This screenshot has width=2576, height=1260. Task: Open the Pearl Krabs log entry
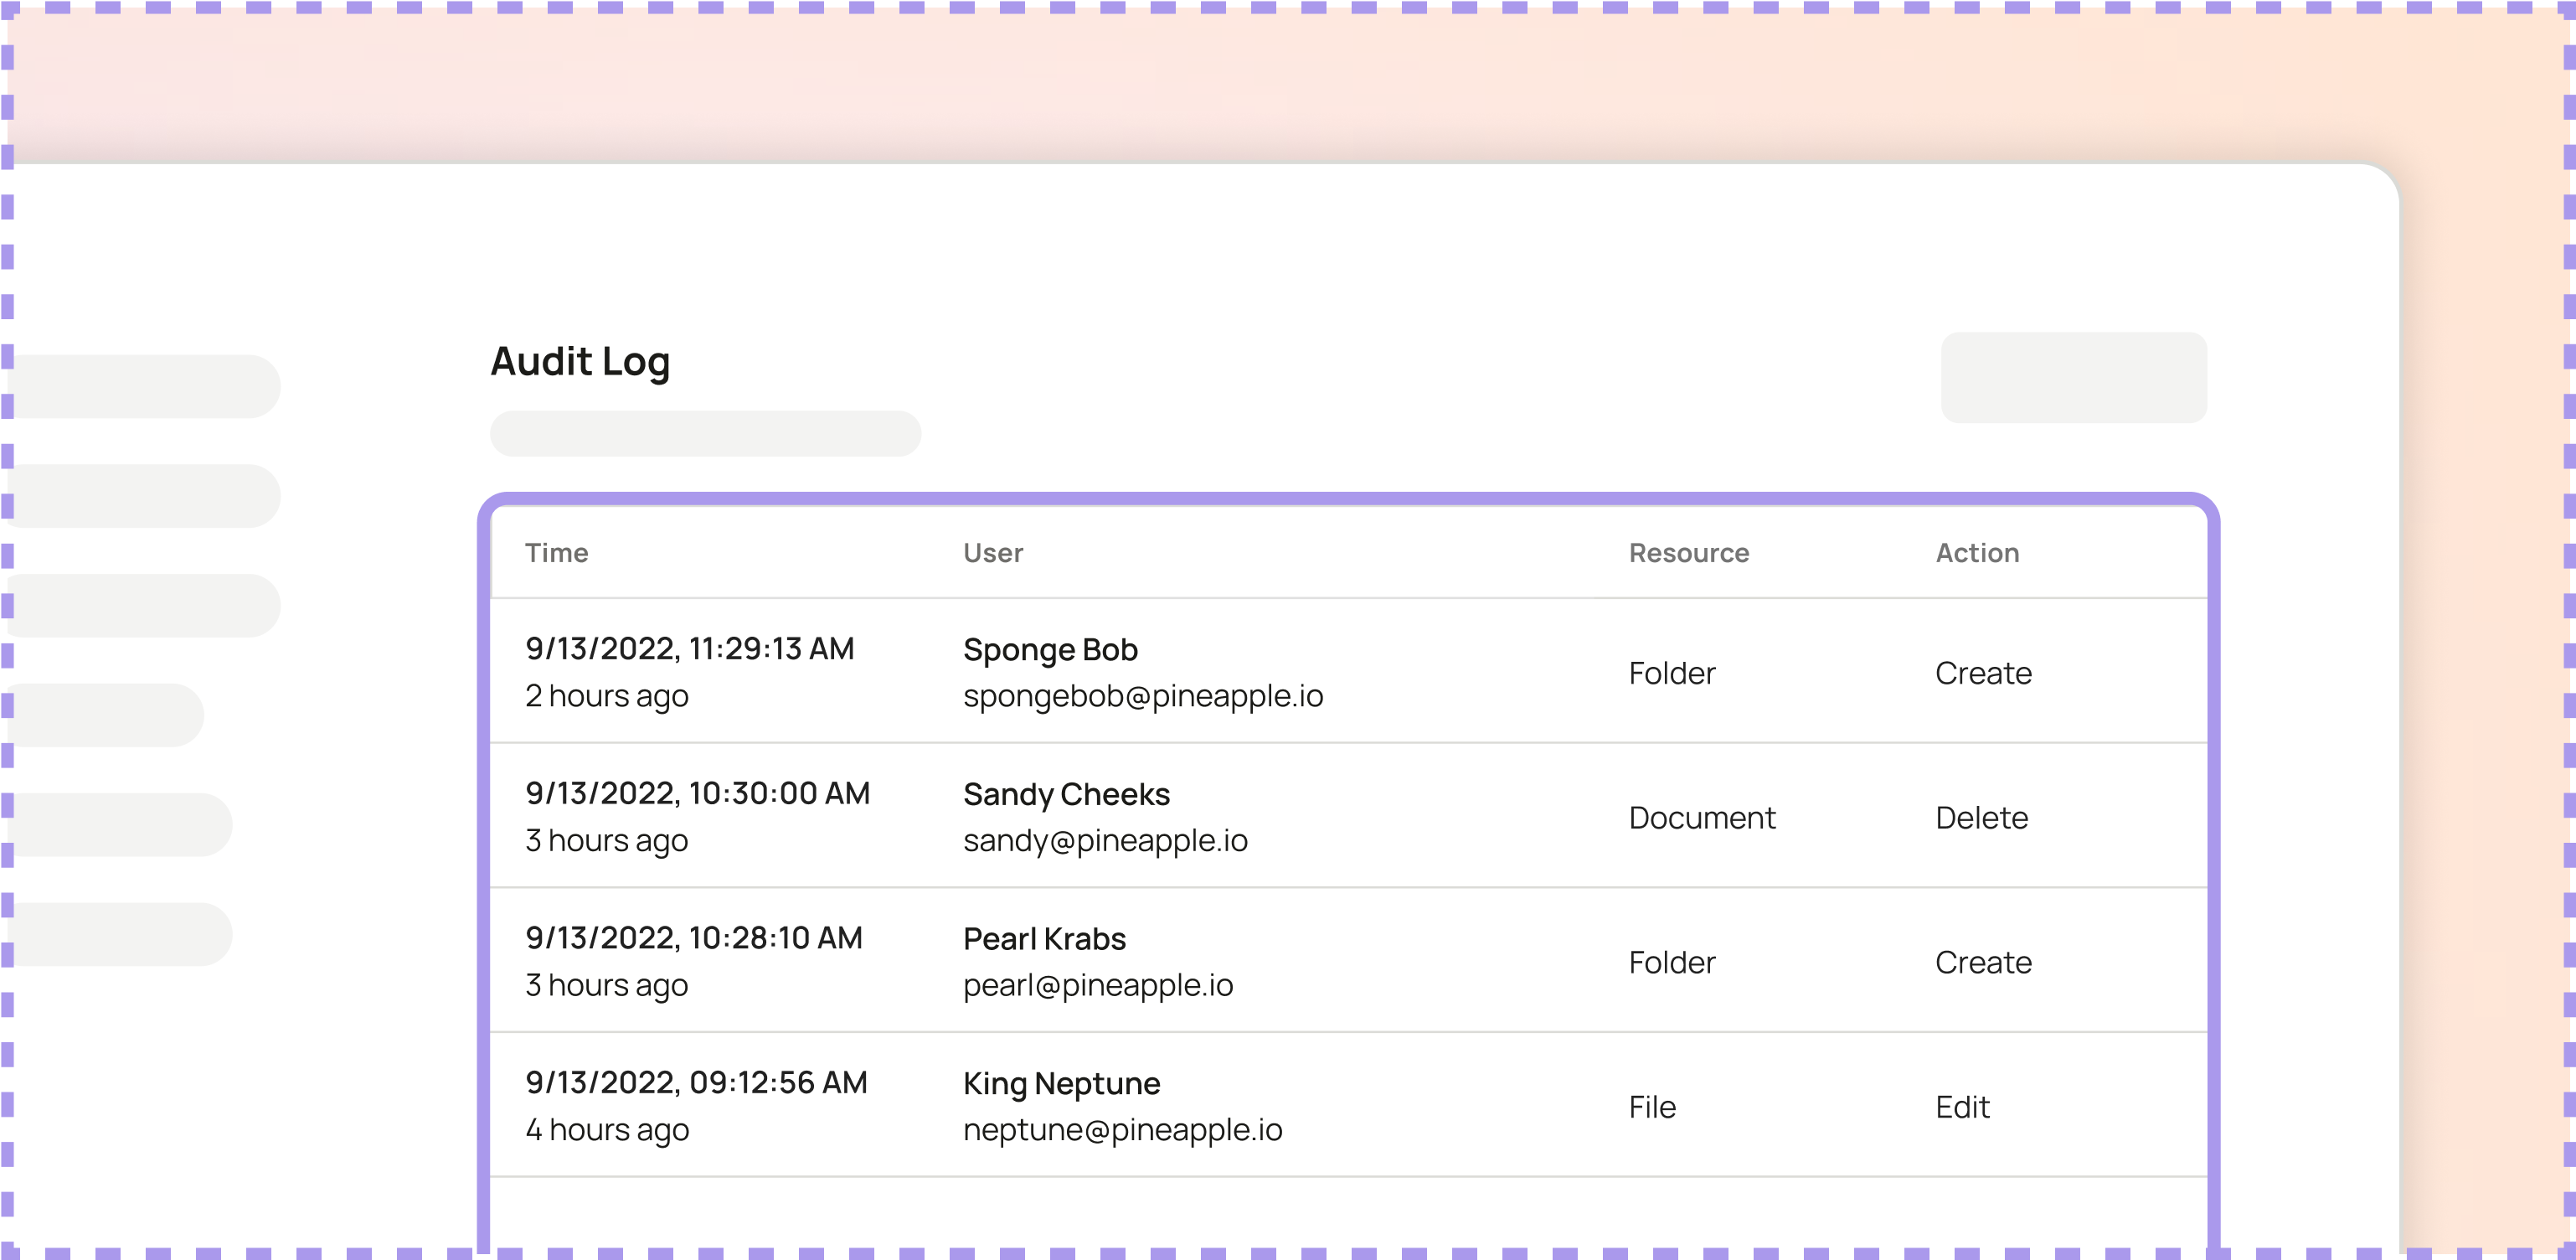[x=1043, y=939]
